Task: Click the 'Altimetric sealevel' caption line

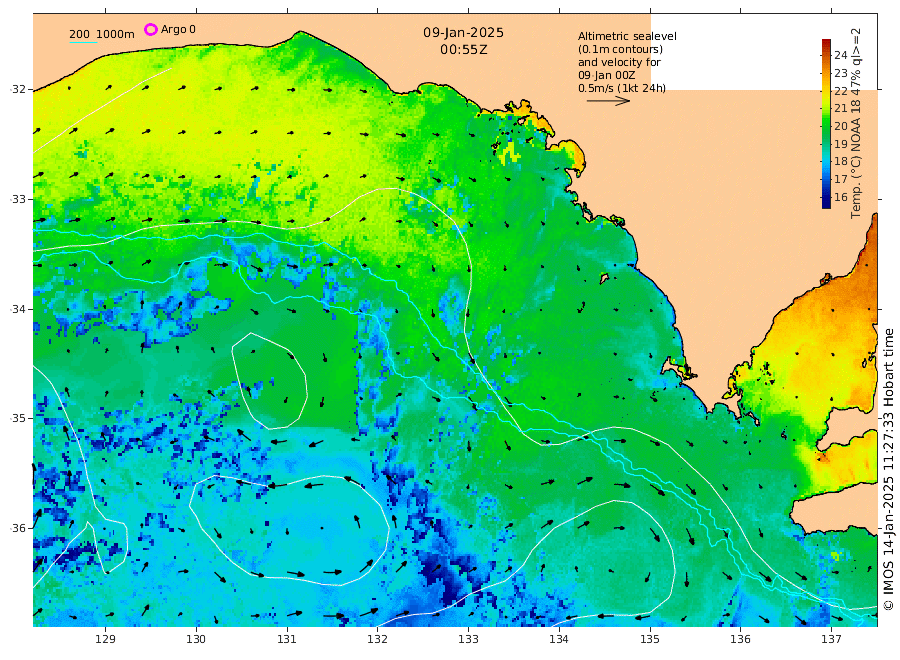Action: [x=627, y=36]
